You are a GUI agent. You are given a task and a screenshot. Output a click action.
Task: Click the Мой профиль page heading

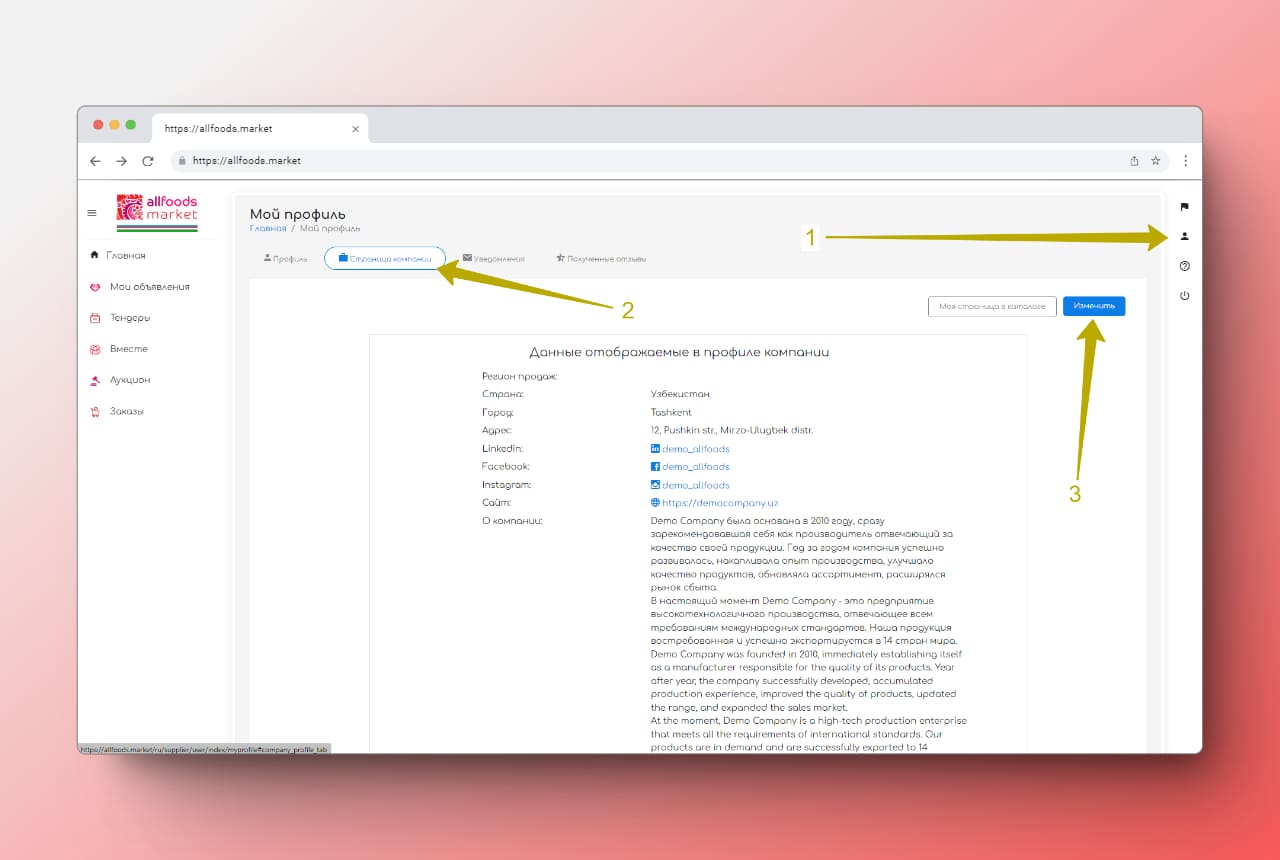click(x=297, y=214)
